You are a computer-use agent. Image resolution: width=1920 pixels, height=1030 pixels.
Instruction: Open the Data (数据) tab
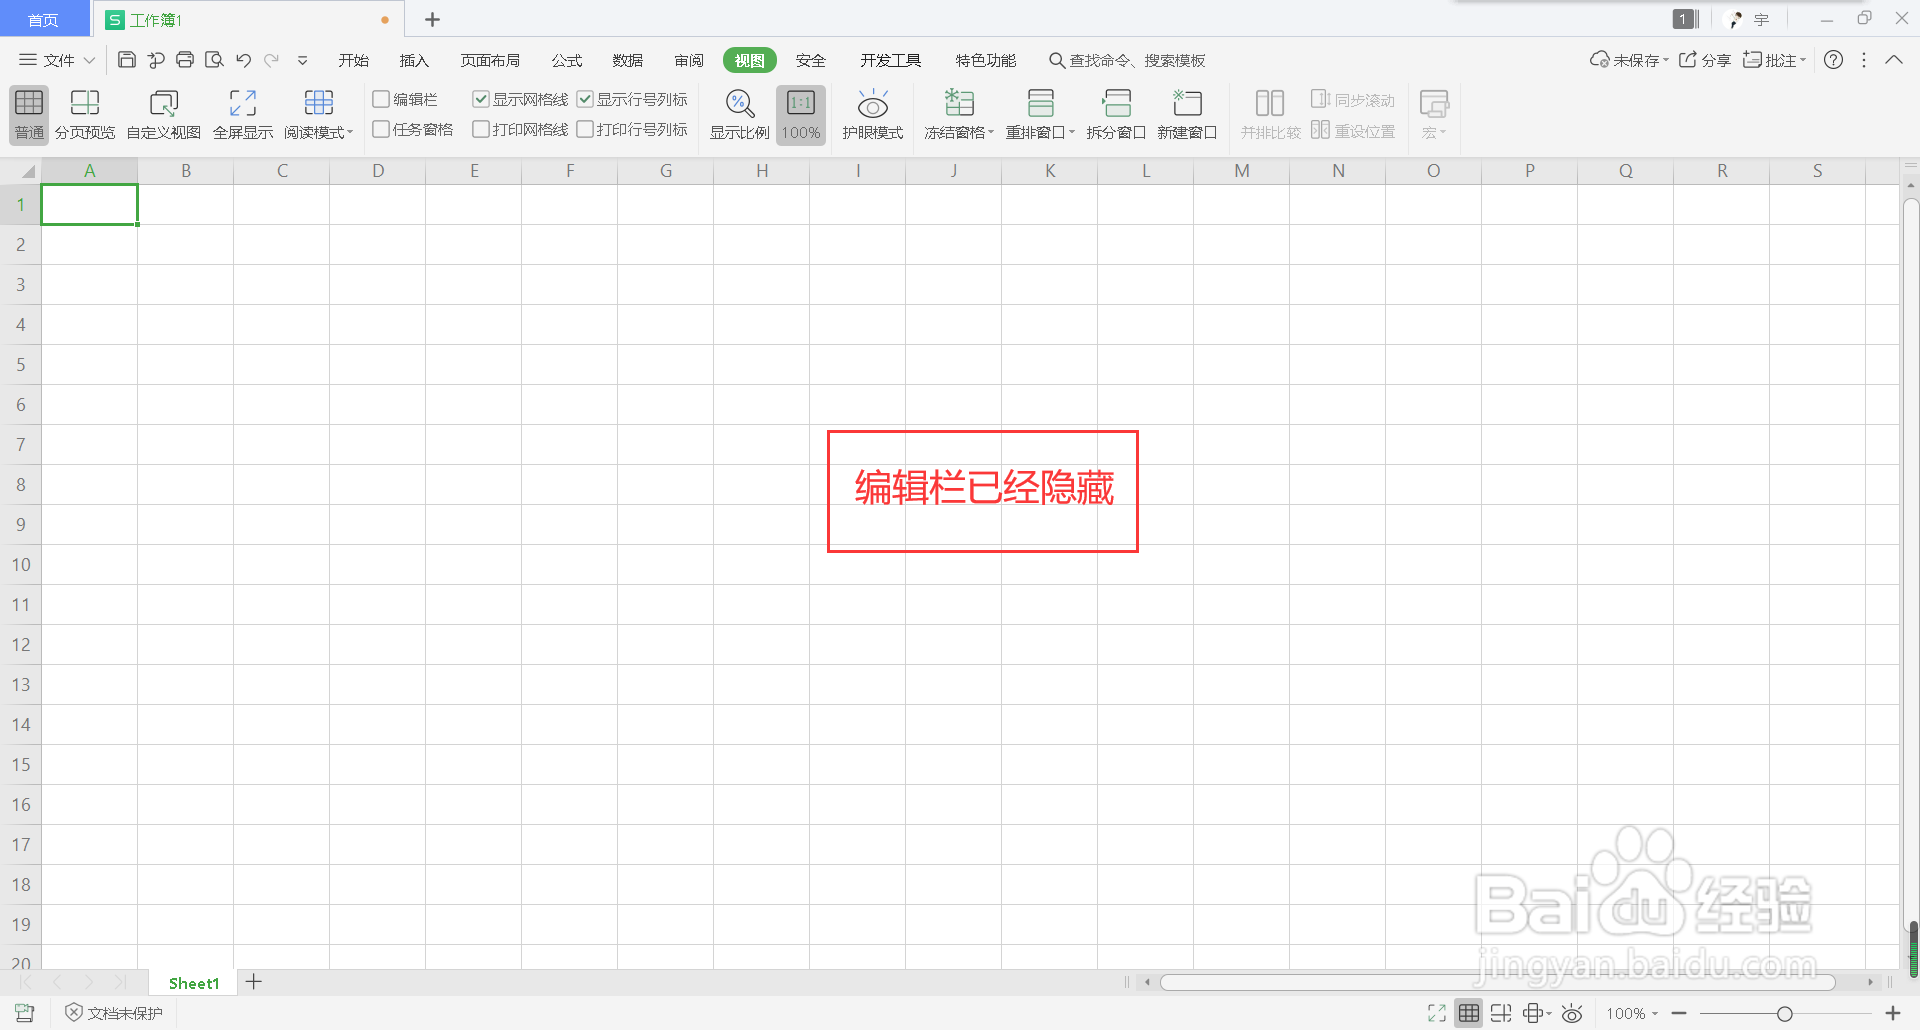[x=628, y=60]
